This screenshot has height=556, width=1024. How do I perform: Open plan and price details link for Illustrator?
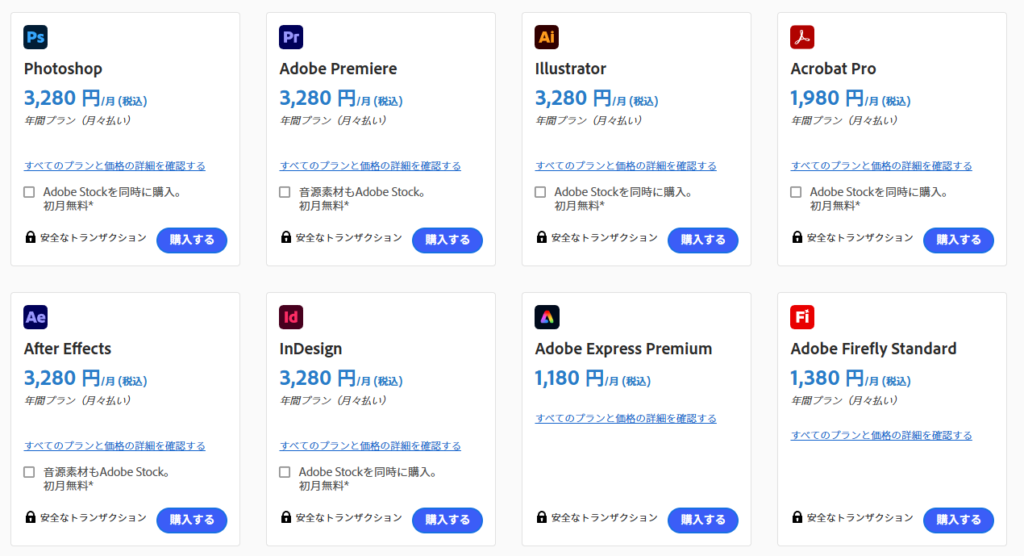point(626,166)
